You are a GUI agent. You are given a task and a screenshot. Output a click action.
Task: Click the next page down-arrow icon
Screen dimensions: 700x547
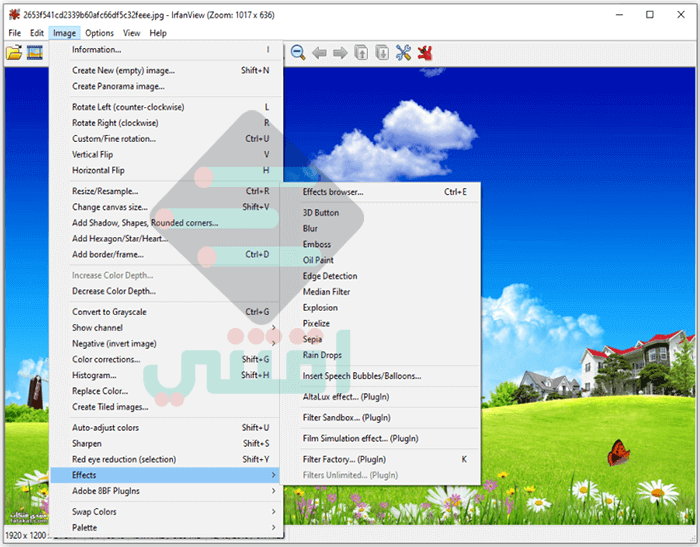pos(382,53)
